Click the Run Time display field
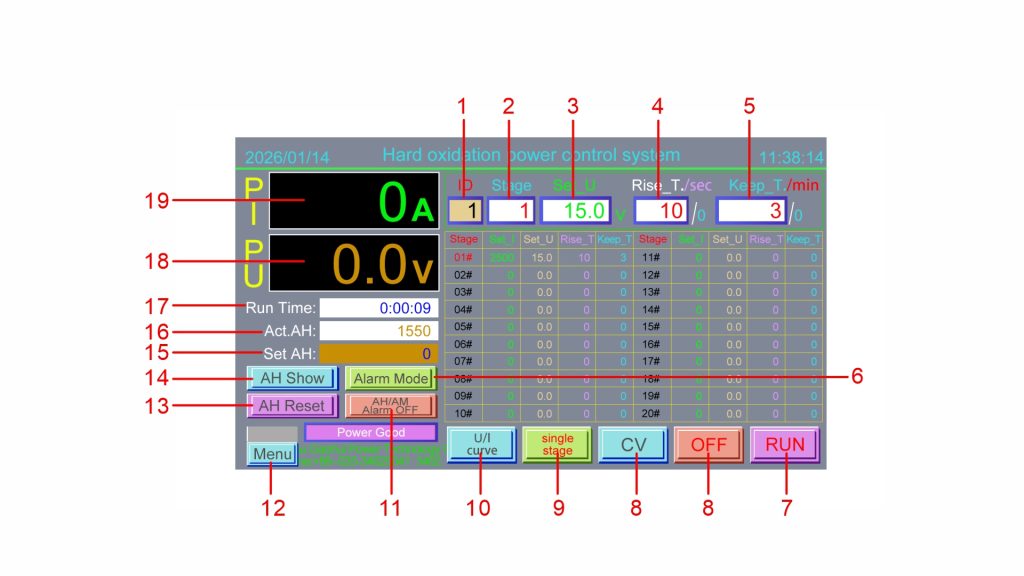 click(378, 308)
